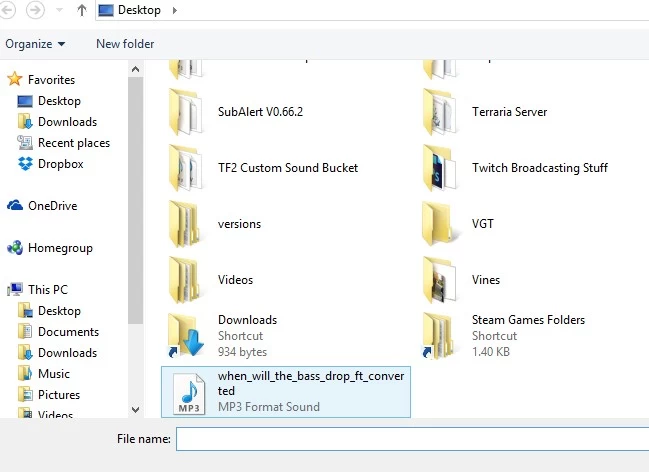The height and width of the screenshot is (472, 649).
Task: Select This PC in navigation pane
Action: click(48, 289)
